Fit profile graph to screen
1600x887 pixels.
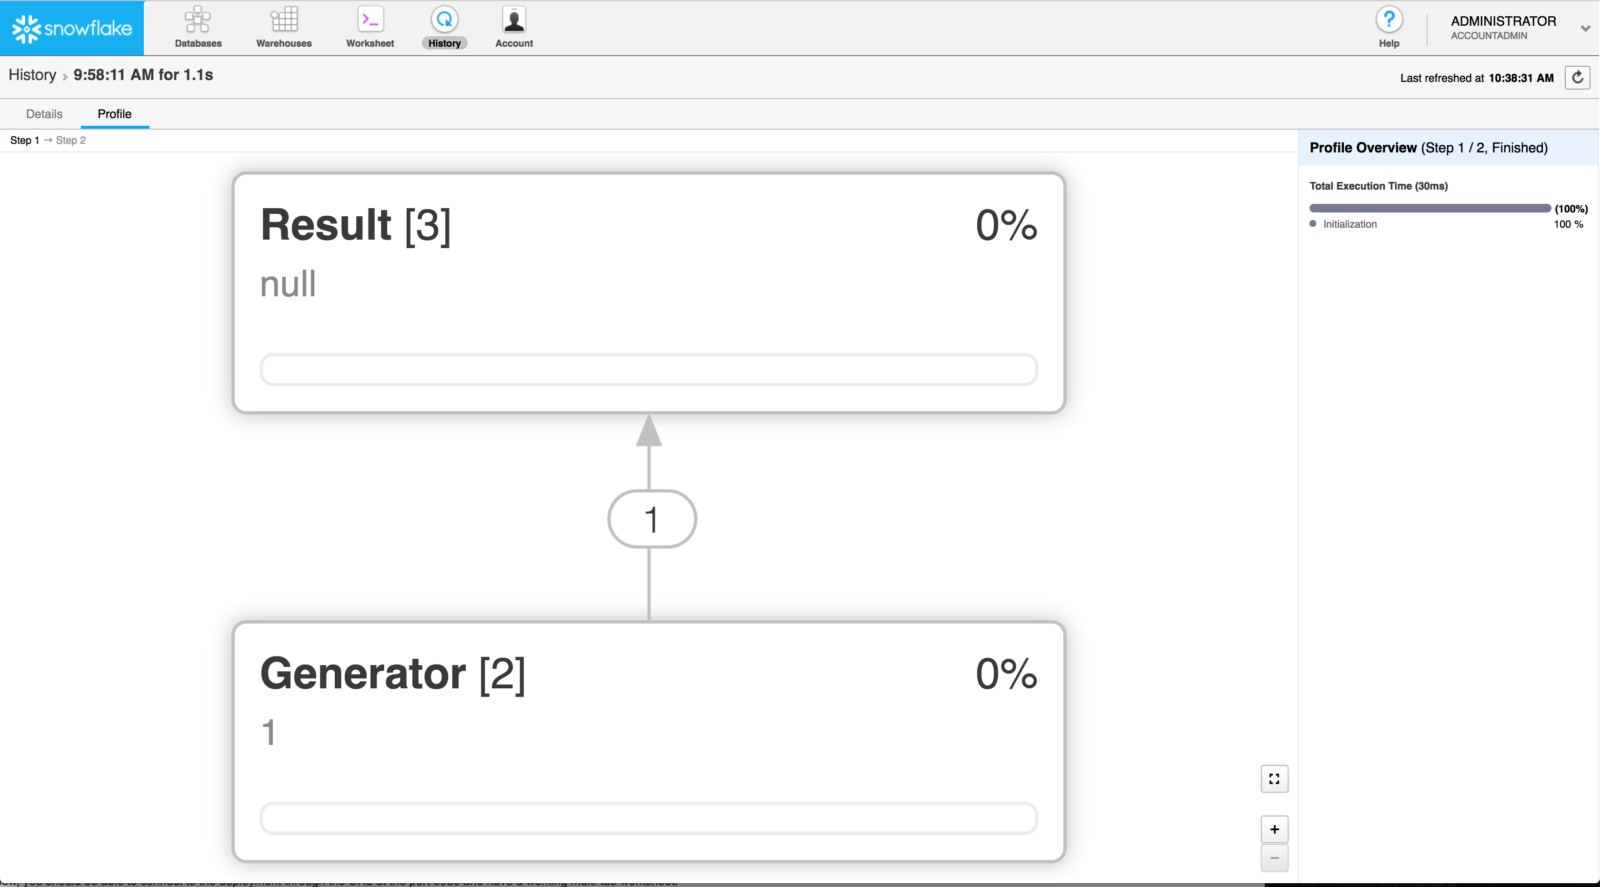[1274, 778]
